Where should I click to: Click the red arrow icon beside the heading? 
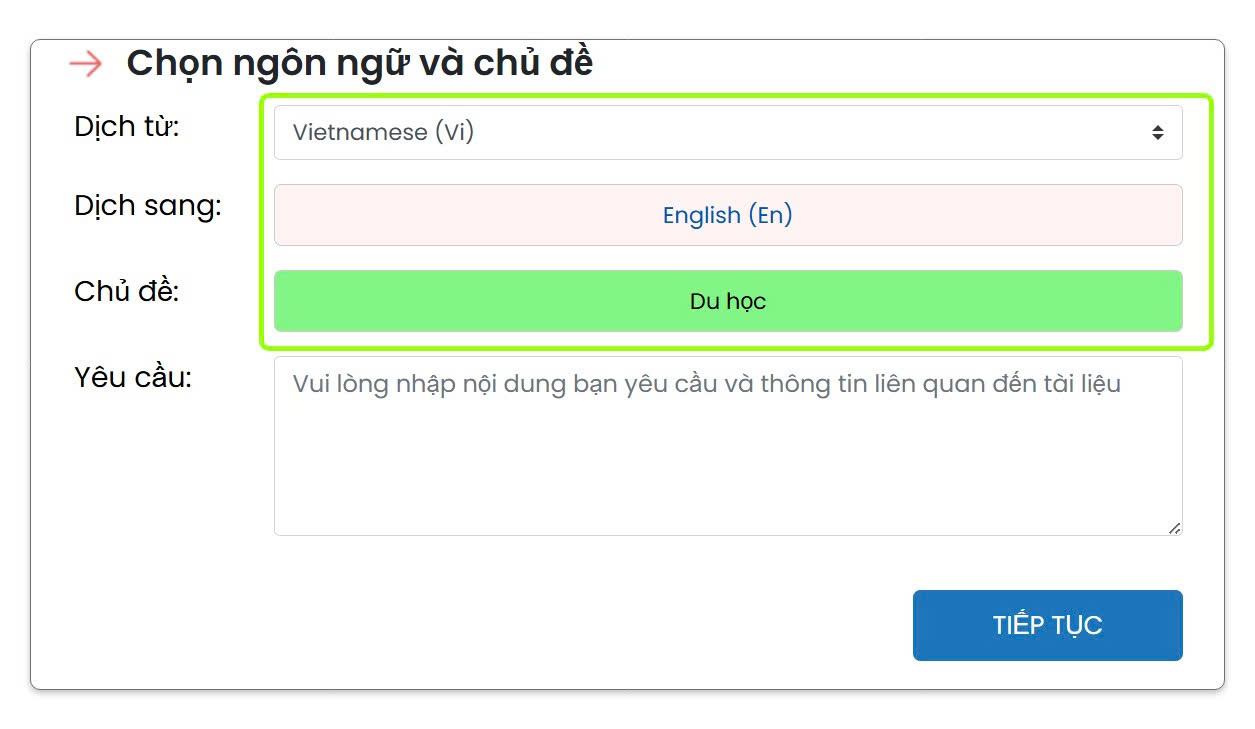click(85, 64)
